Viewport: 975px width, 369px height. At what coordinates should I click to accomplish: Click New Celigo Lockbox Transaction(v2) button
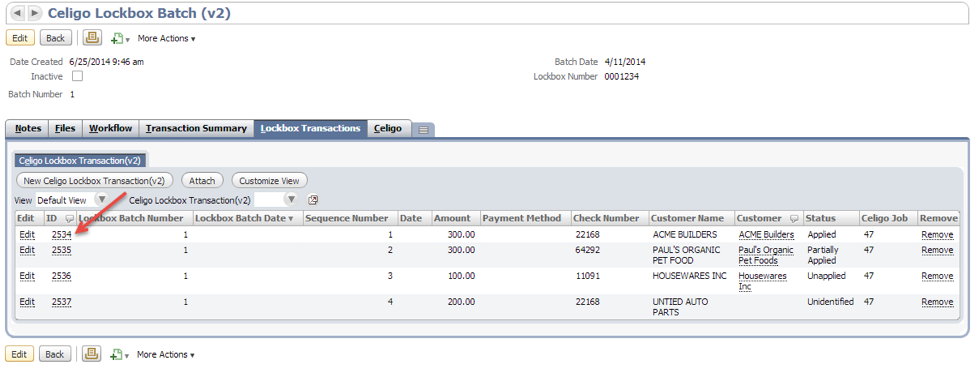94,180
